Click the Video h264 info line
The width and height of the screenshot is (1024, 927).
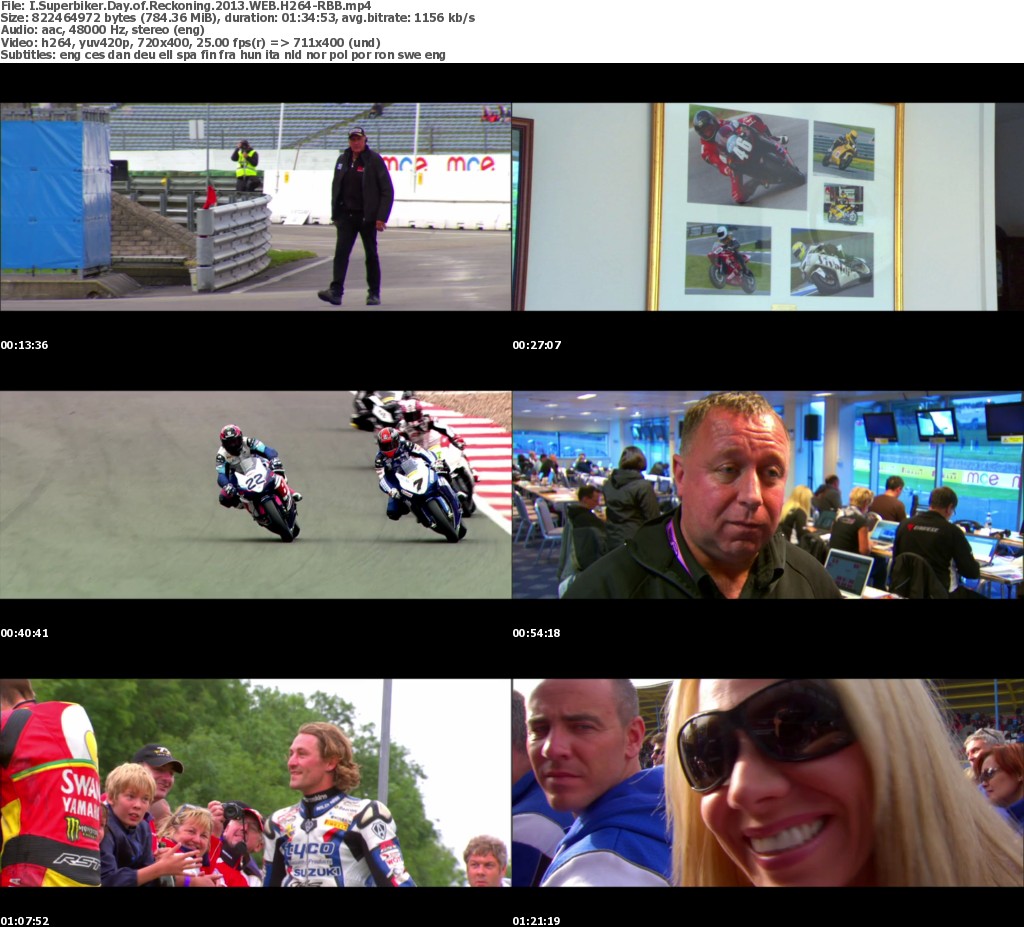(191, 42)
